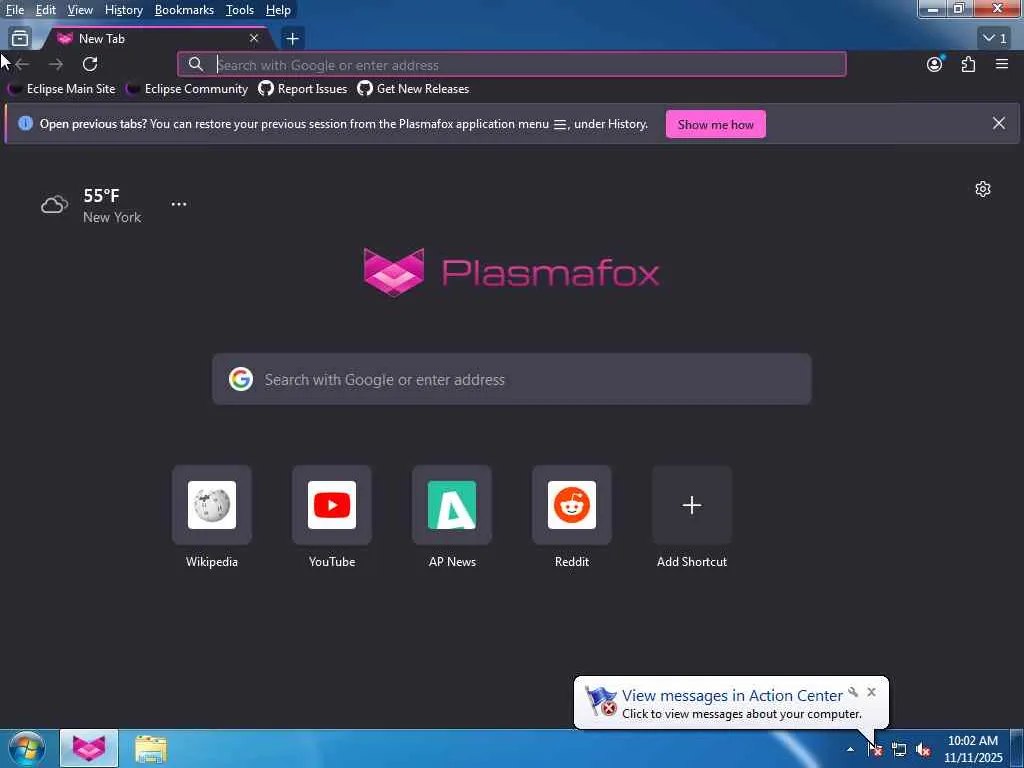Open the Help menu

point(278,10)
